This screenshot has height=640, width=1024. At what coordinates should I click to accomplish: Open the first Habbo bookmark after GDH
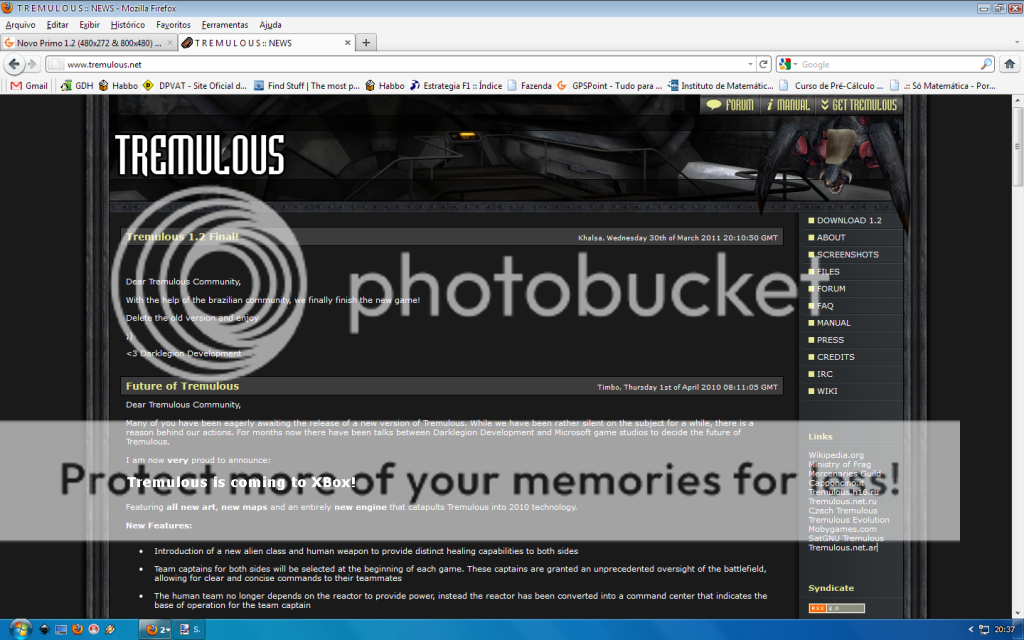pos(118,86)
